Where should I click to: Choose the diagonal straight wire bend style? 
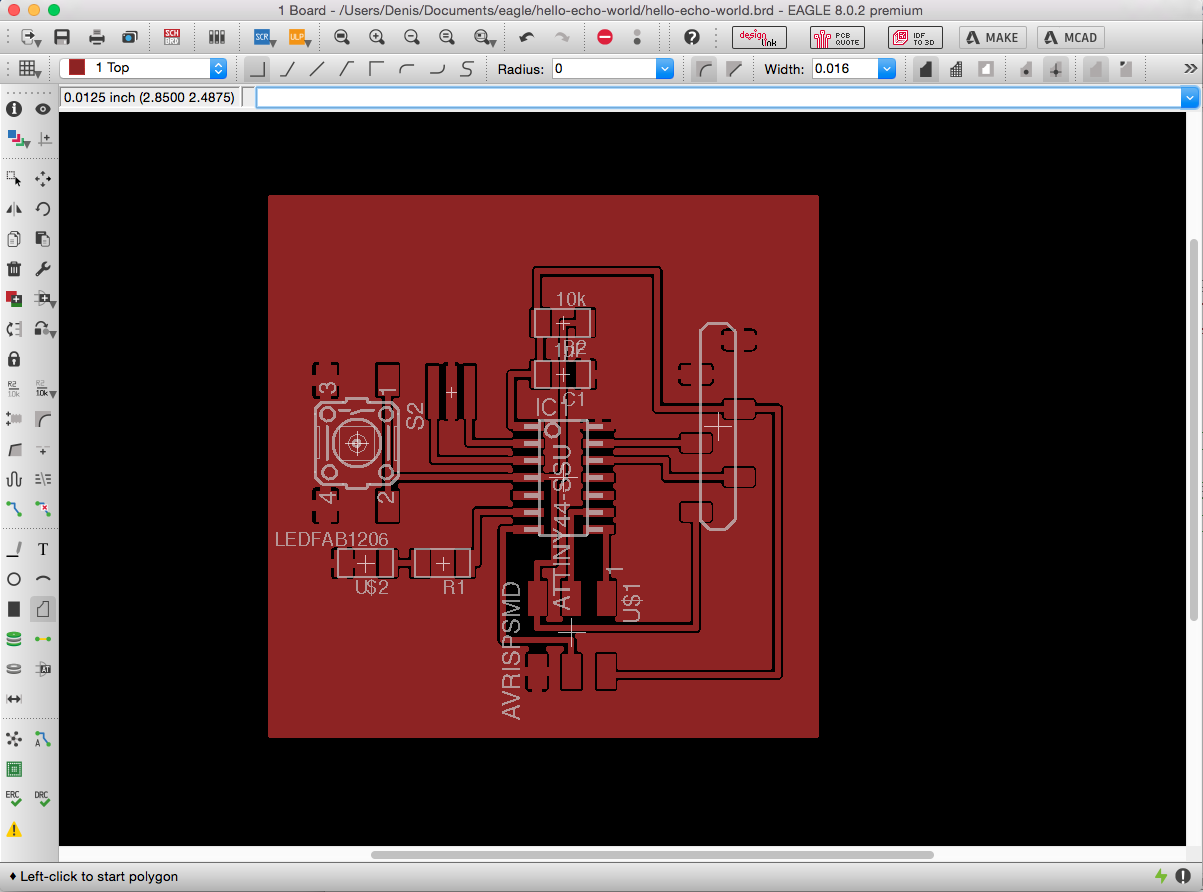(x=317, y=69)
